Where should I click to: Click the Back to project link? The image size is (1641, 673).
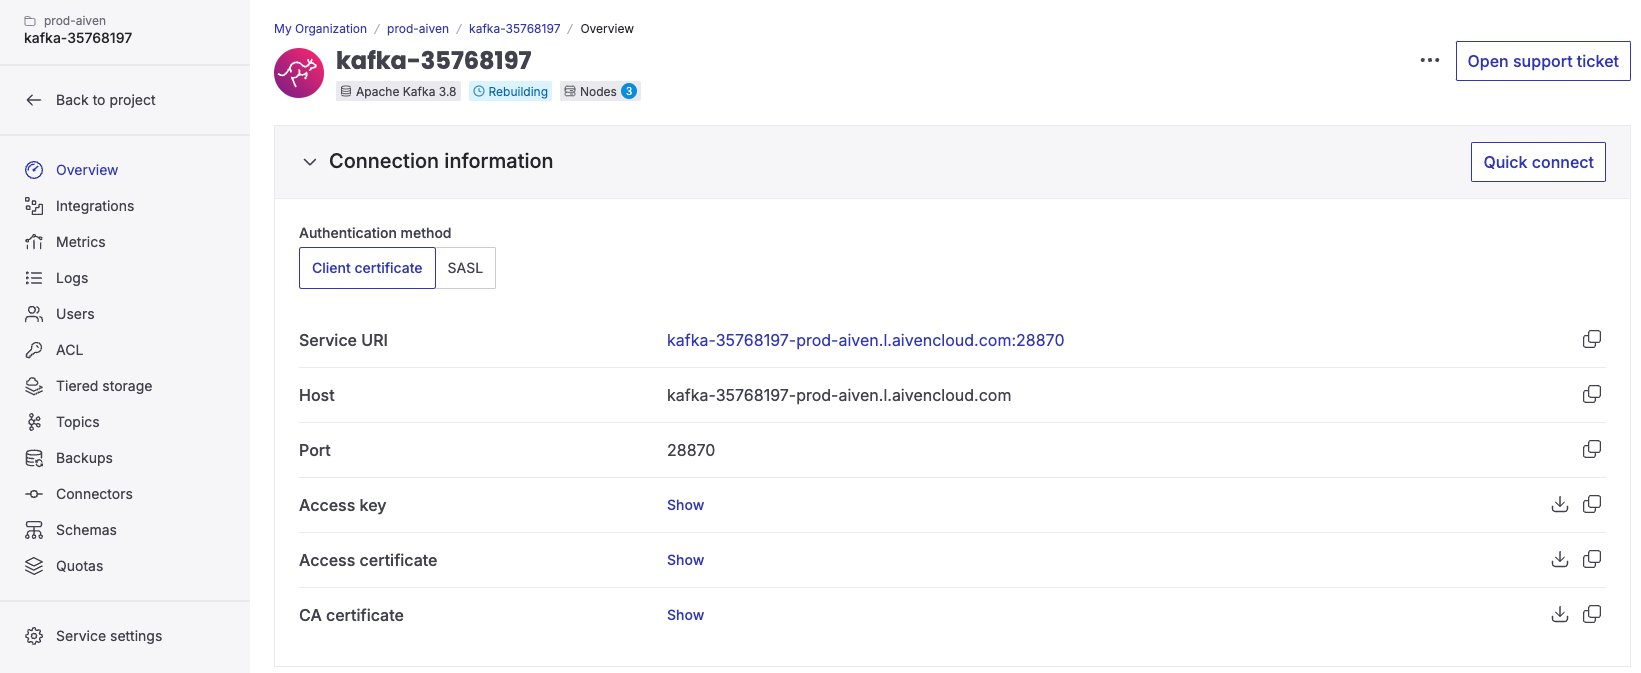coord(106,100)
